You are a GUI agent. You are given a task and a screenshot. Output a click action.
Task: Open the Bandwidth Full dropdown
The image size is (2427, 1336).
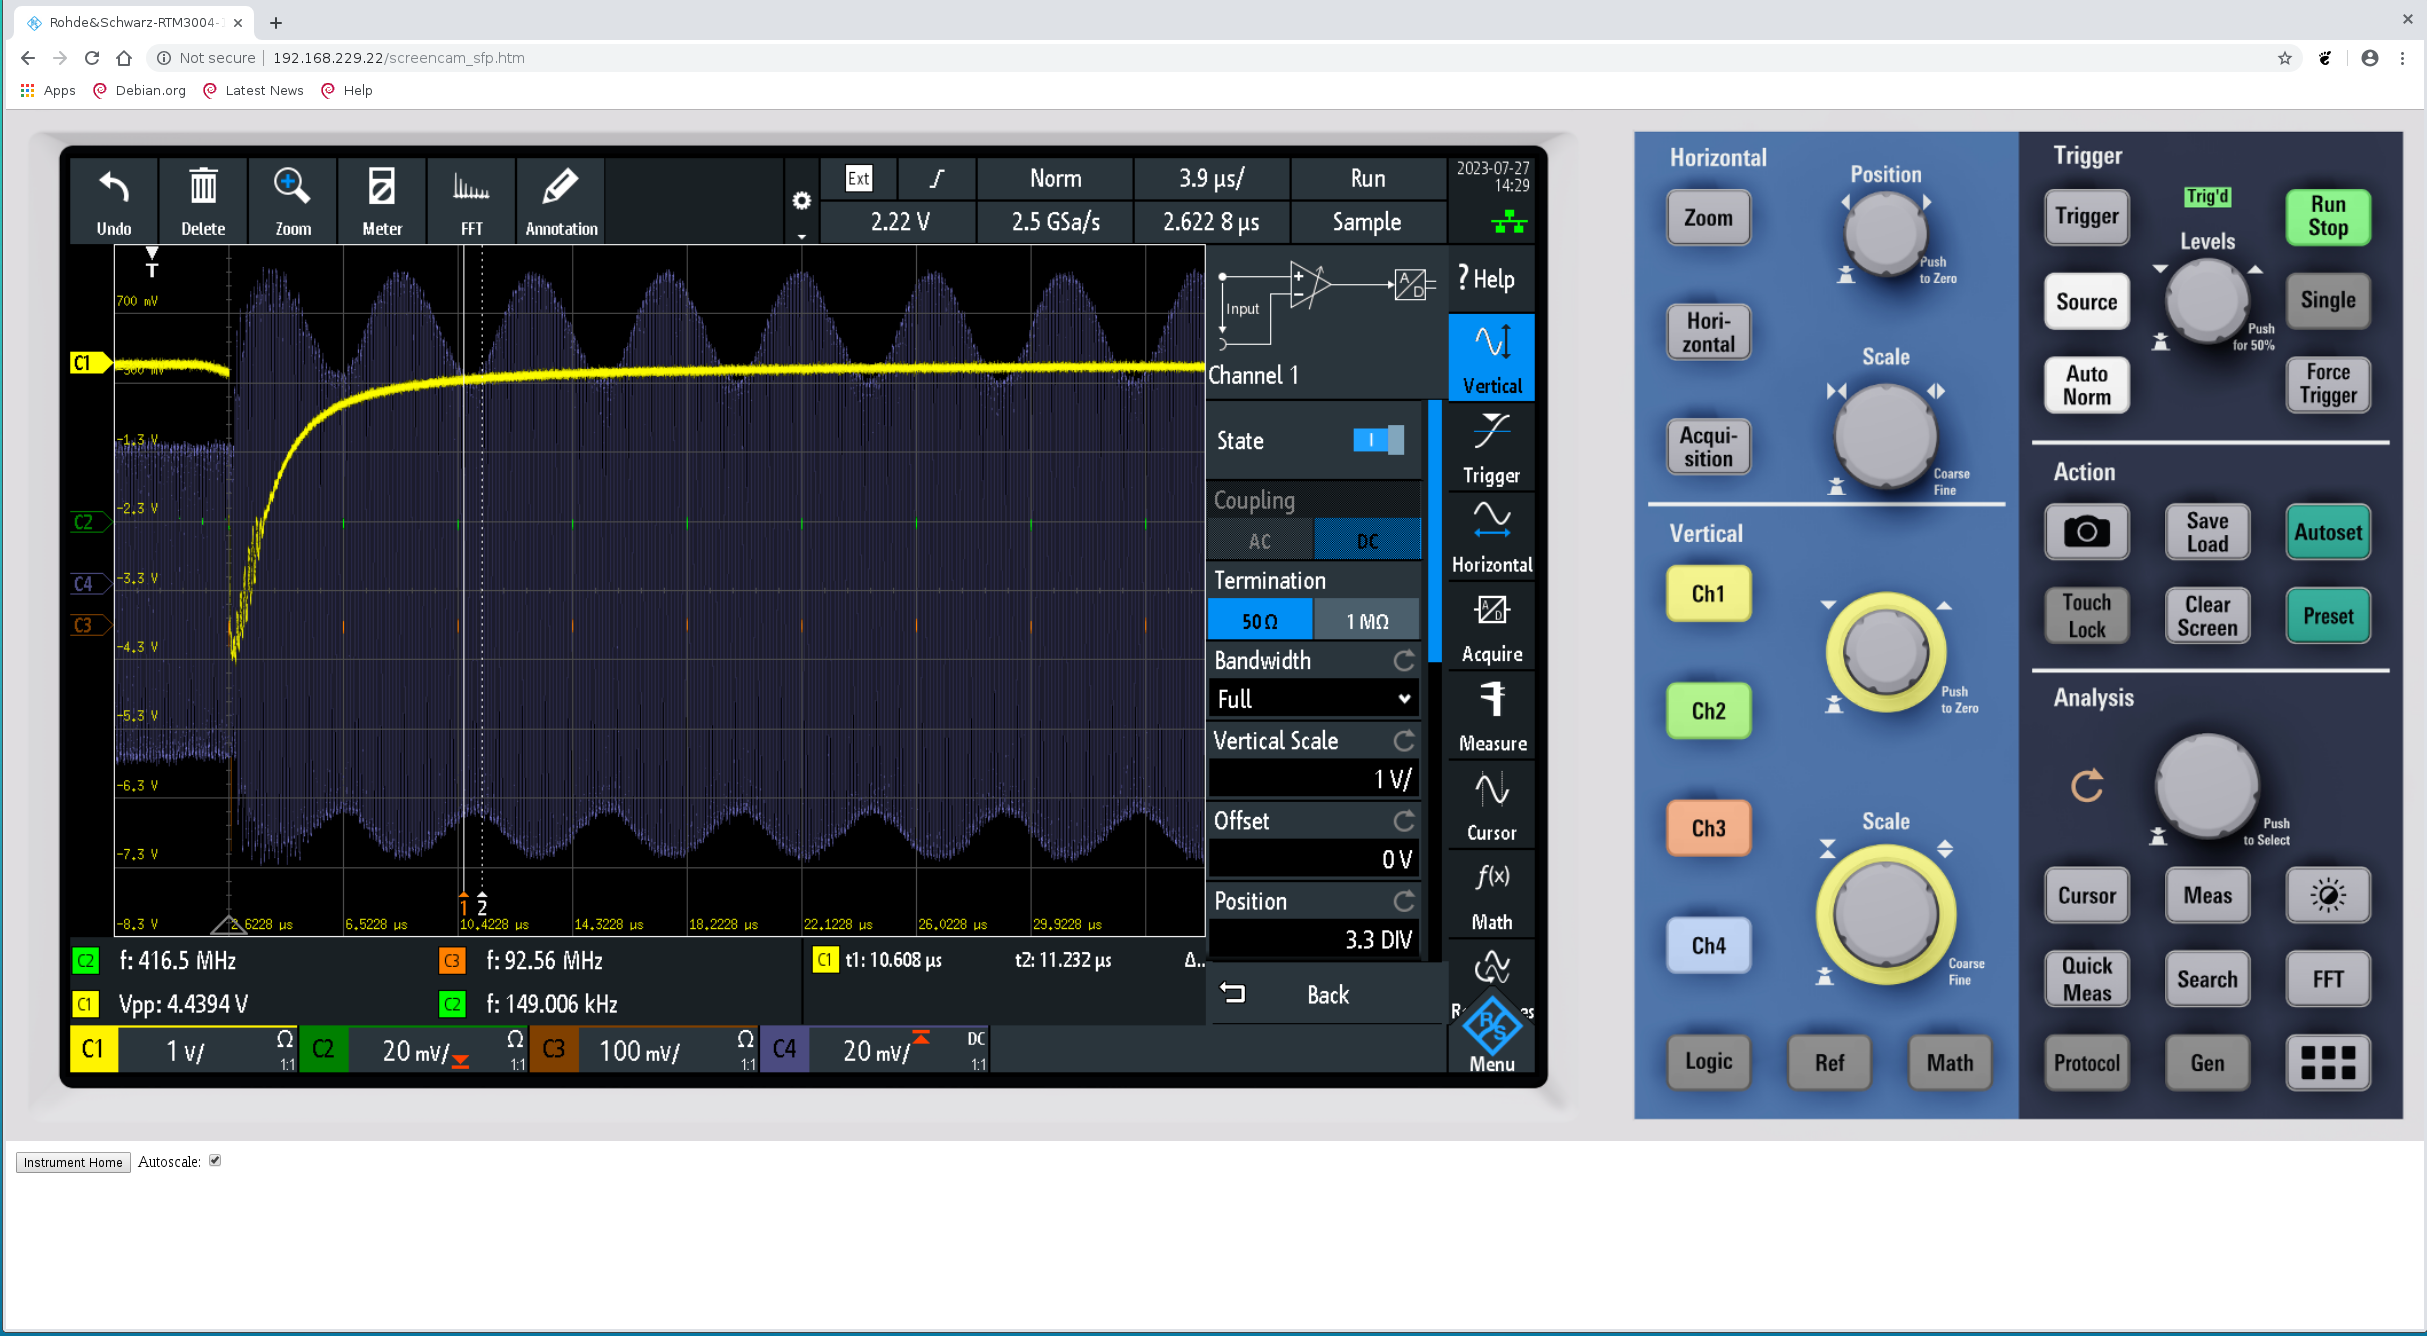(1313, 699)
